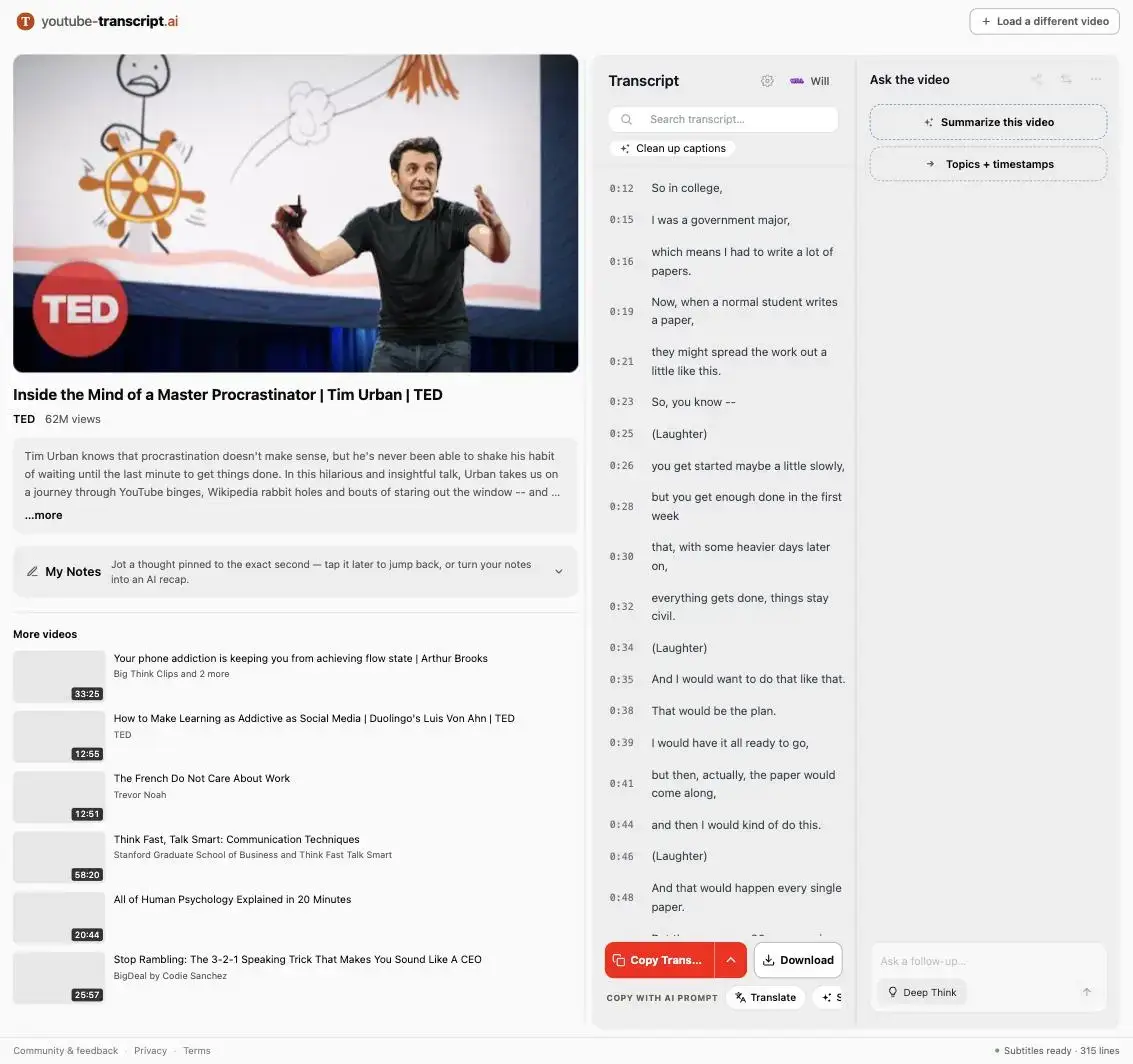Image resolution: width=1133 pixels, height=1064 pixels.
Task: Click the share icon in Ask the video
Action: pyautogui.click(x=1037, y=79)
